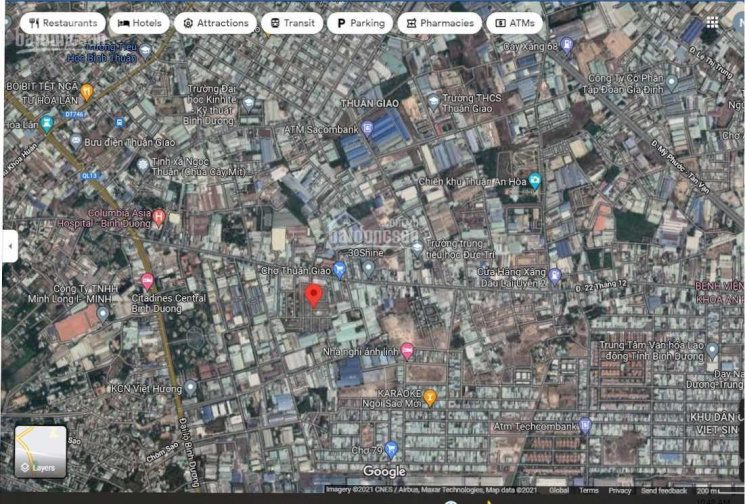Open the Send feedback link
The image size is (745, 504).
(x=664, y=491)
